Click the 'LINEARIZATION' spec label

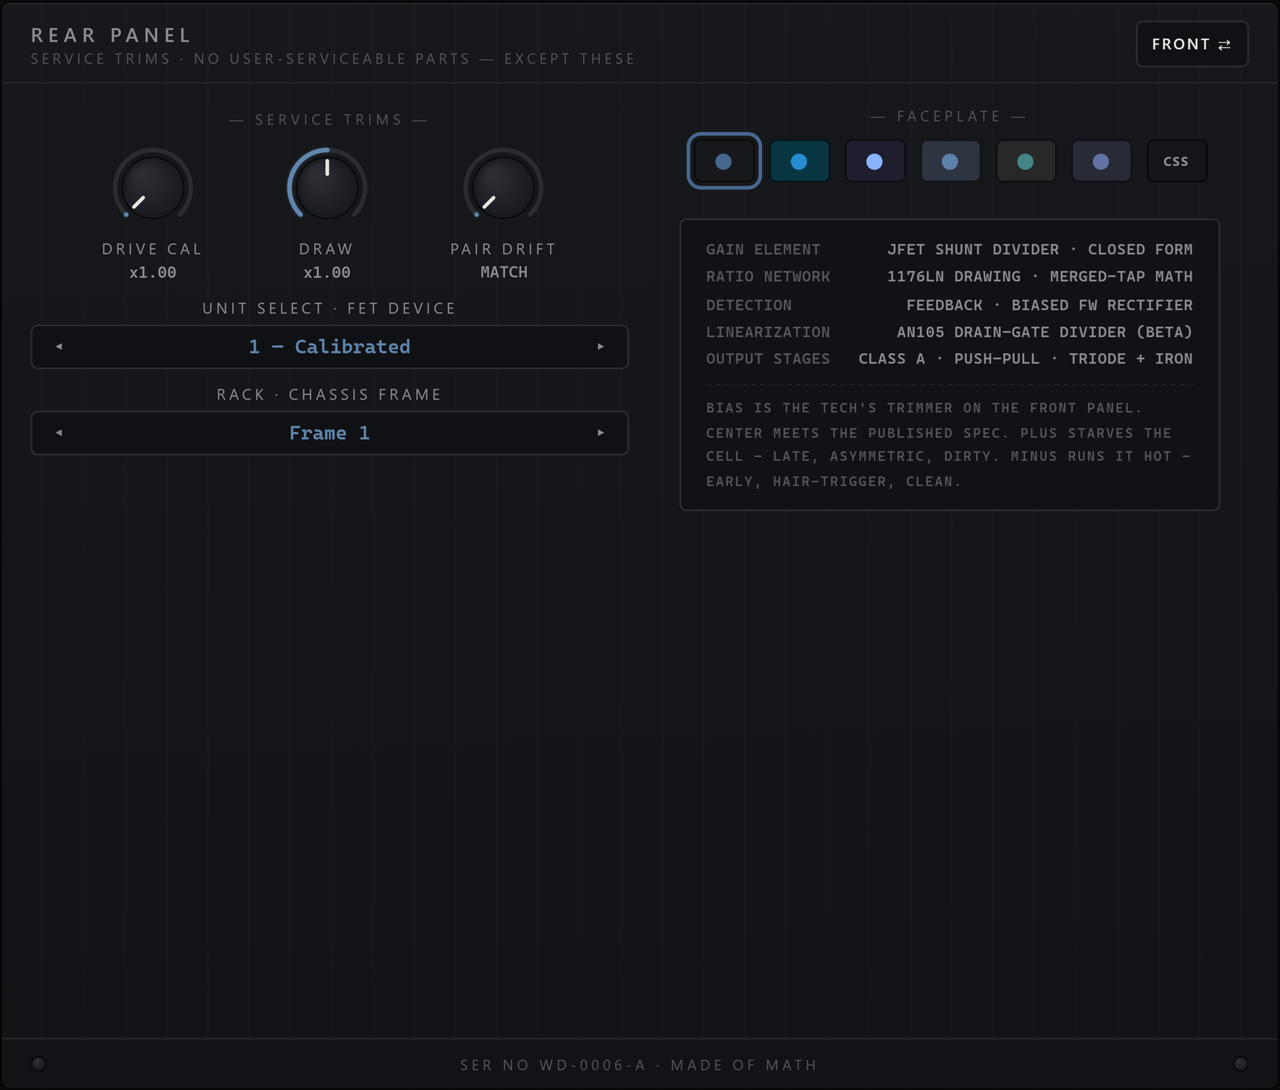pos(768,332)
